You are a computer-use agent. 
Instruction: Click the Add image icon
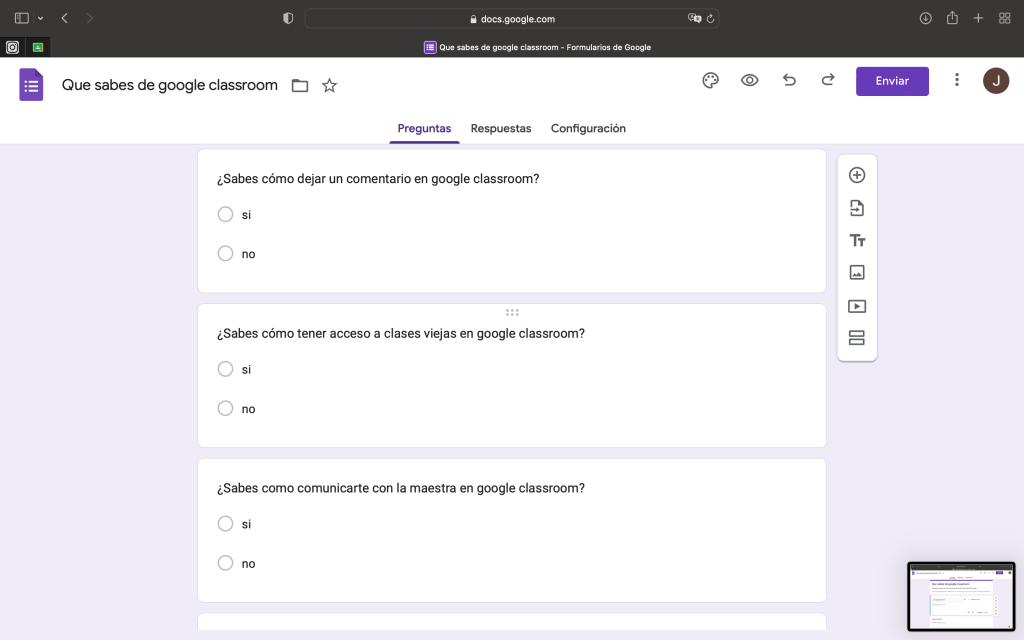[856, 272]
